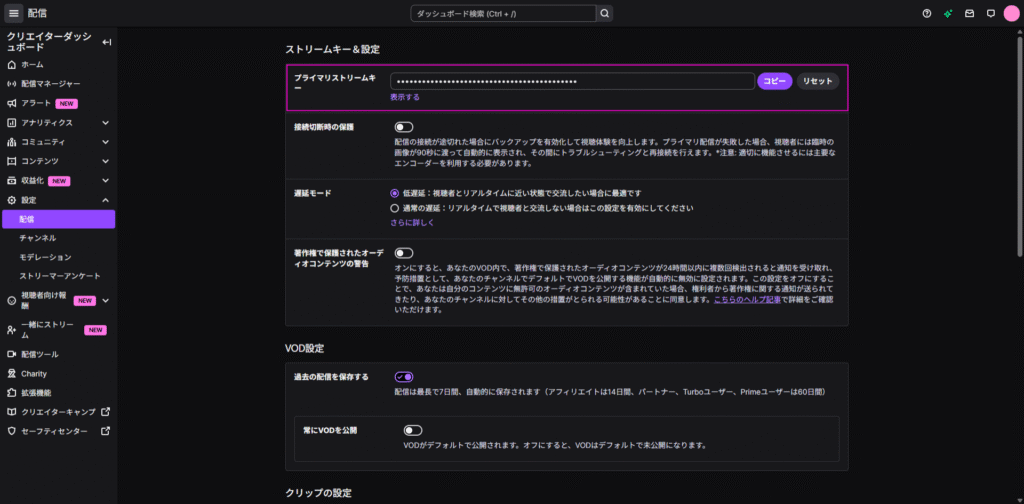Viewport: 1024px width, 504px height.
Task: Open the hamburger menu at top left
Action: click(x=14, y=13)
